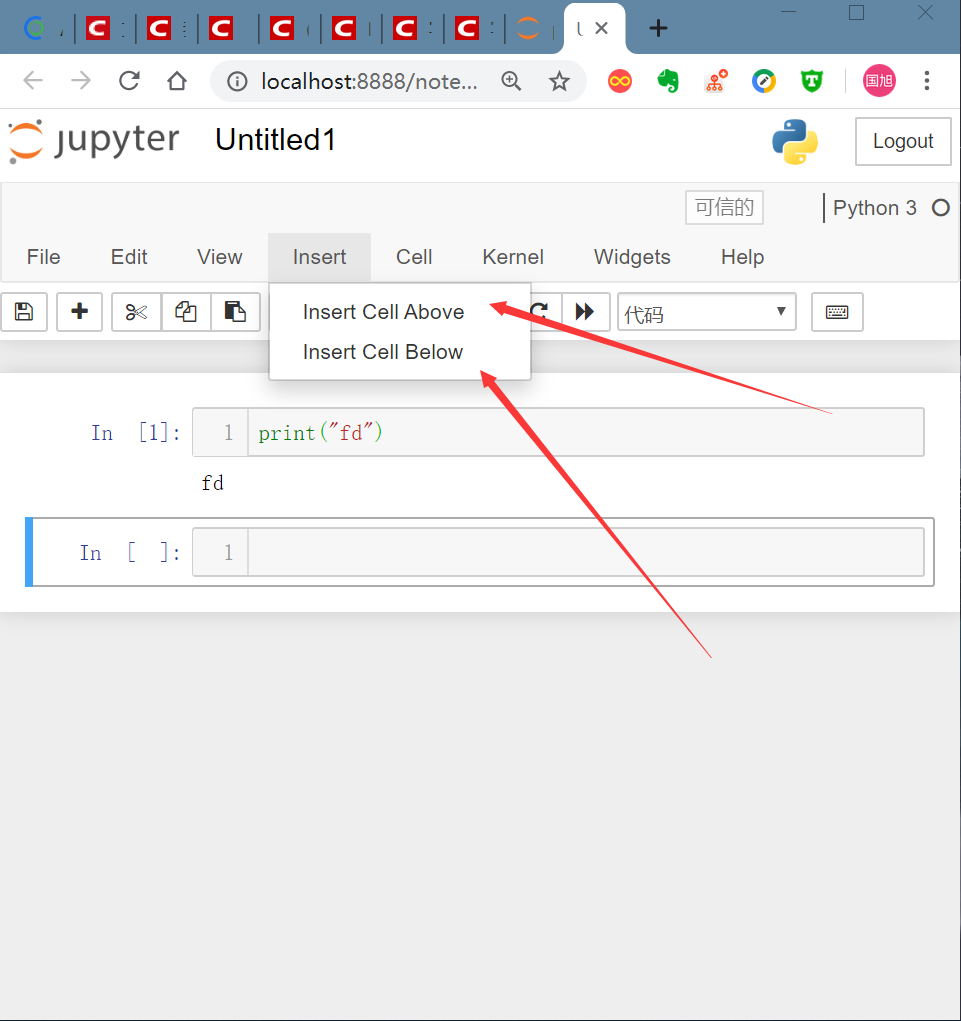Viewport: 961px width, 1021px height.
Task: Open the Chrome browser menu with three dots
Action: click(927, 80)
